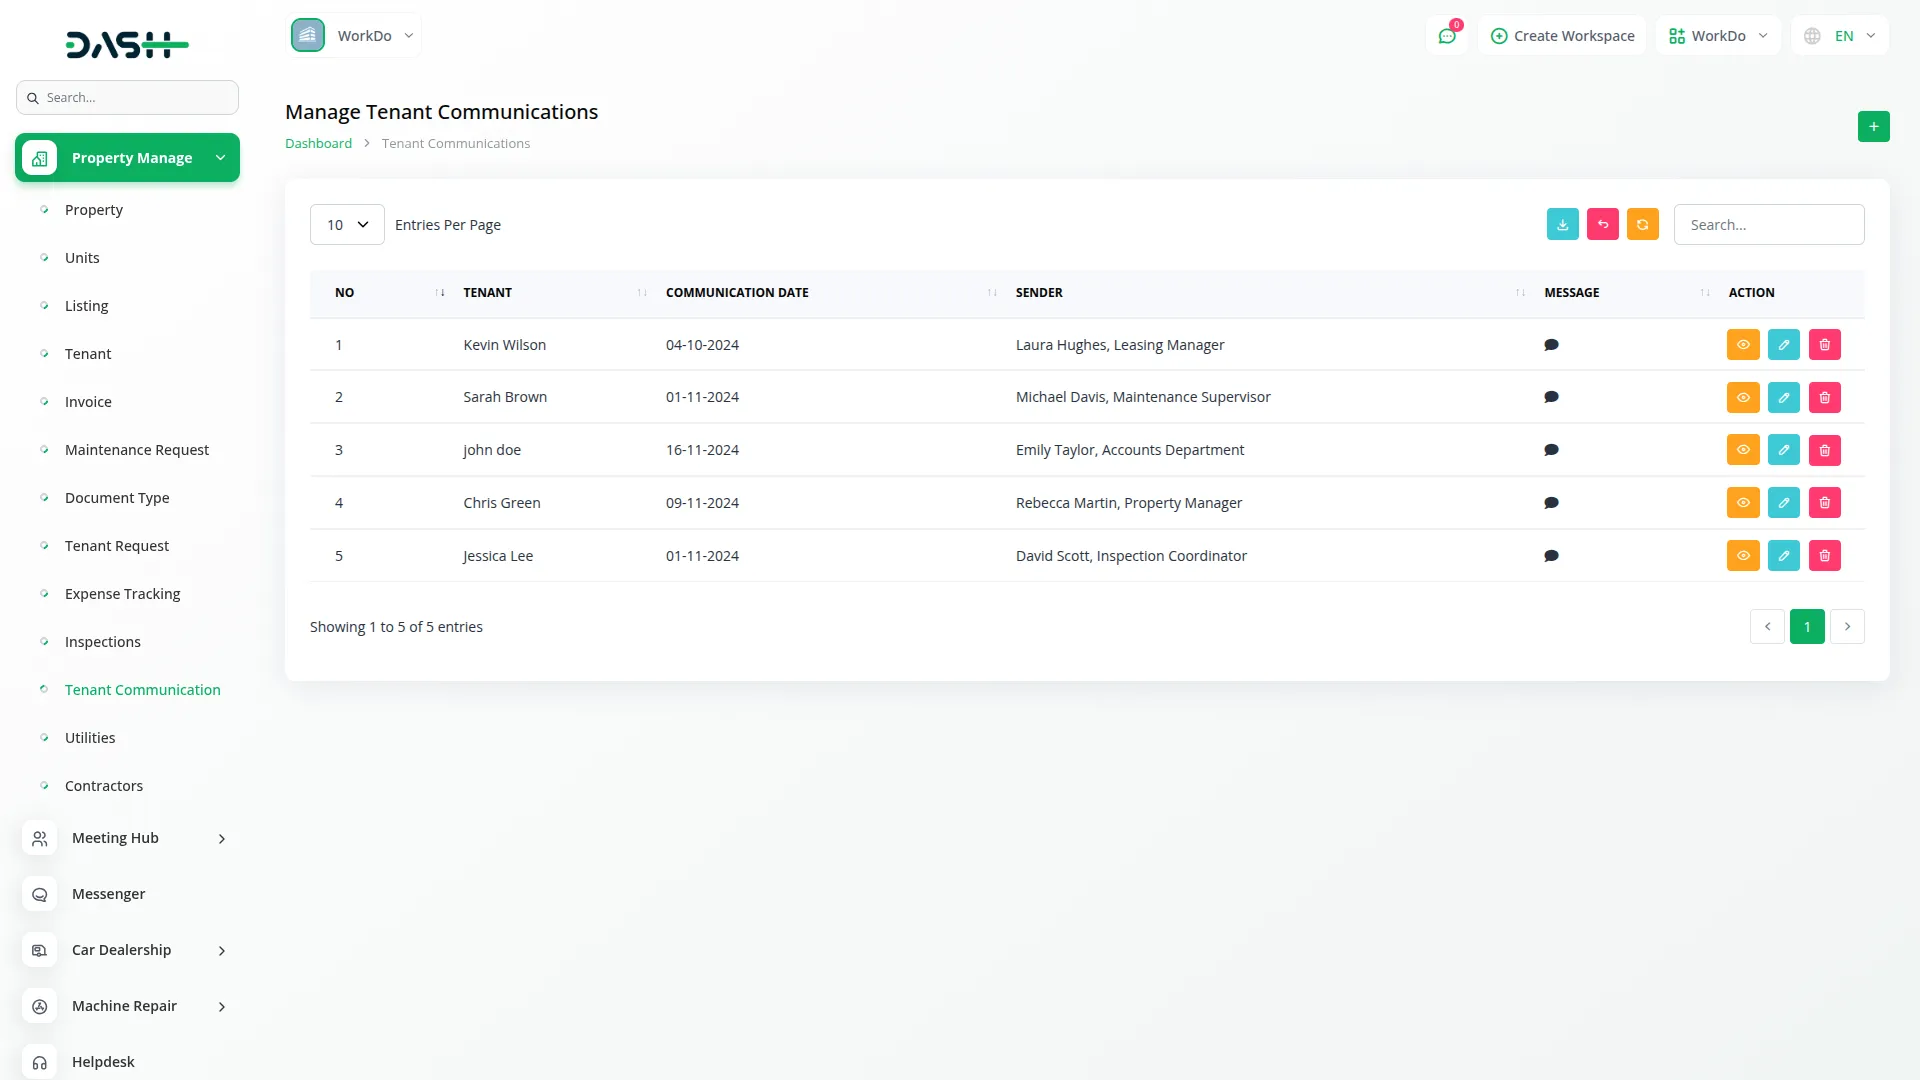
Task: Click the table search input field
Action: pos(1768,225)
